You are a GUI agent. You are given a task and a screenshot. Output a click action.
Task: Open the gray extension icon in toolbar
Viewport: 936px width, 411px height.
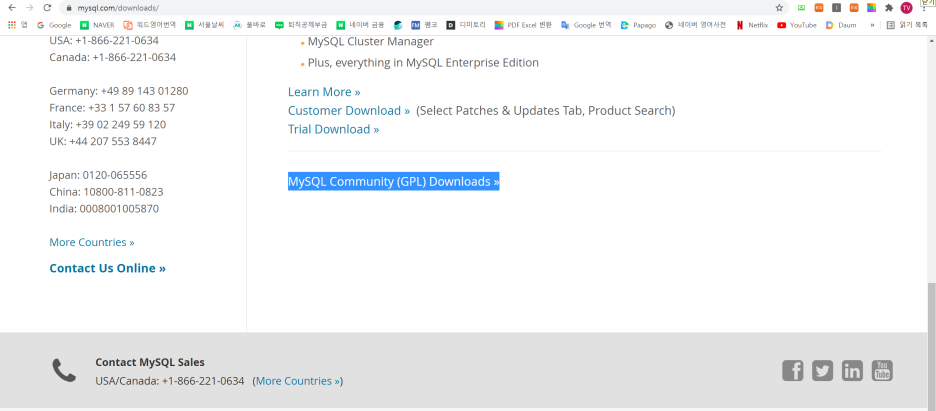click(x=836, y=8)
